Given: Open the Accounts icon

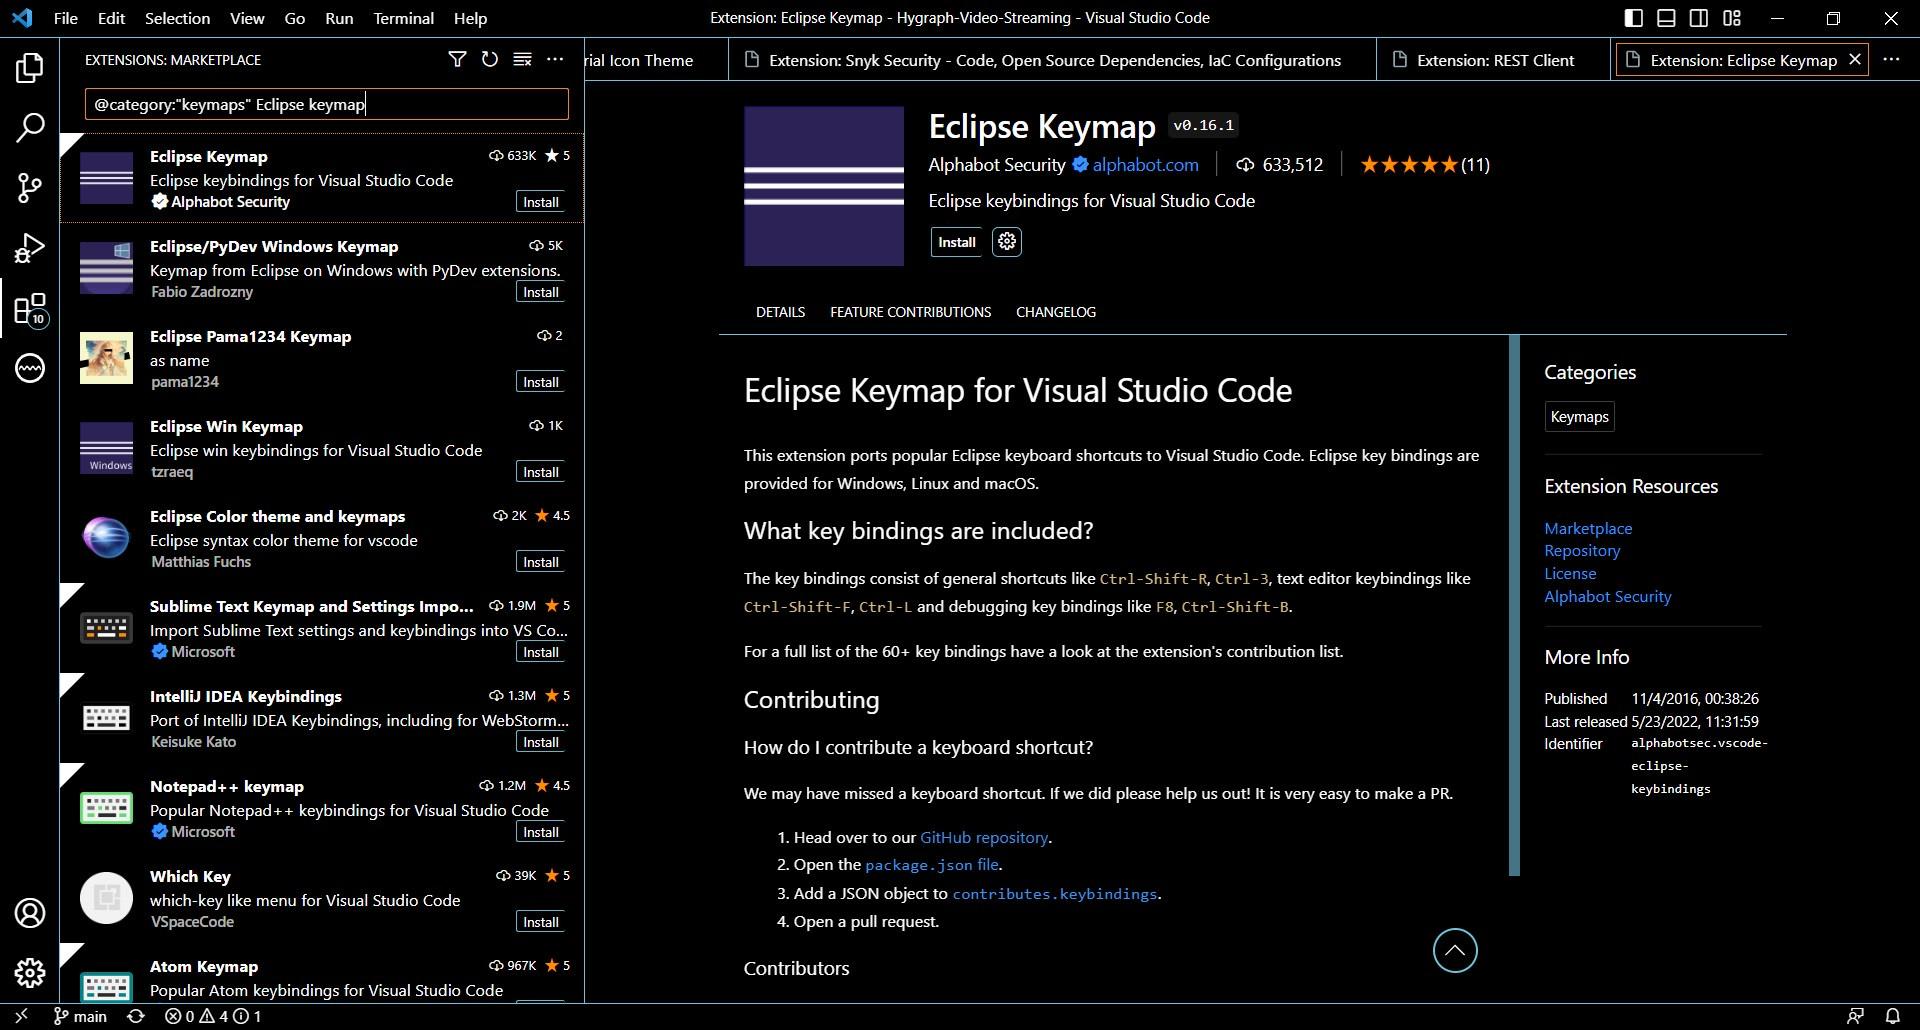Looking at the screenshot, I should pos(30,912).
